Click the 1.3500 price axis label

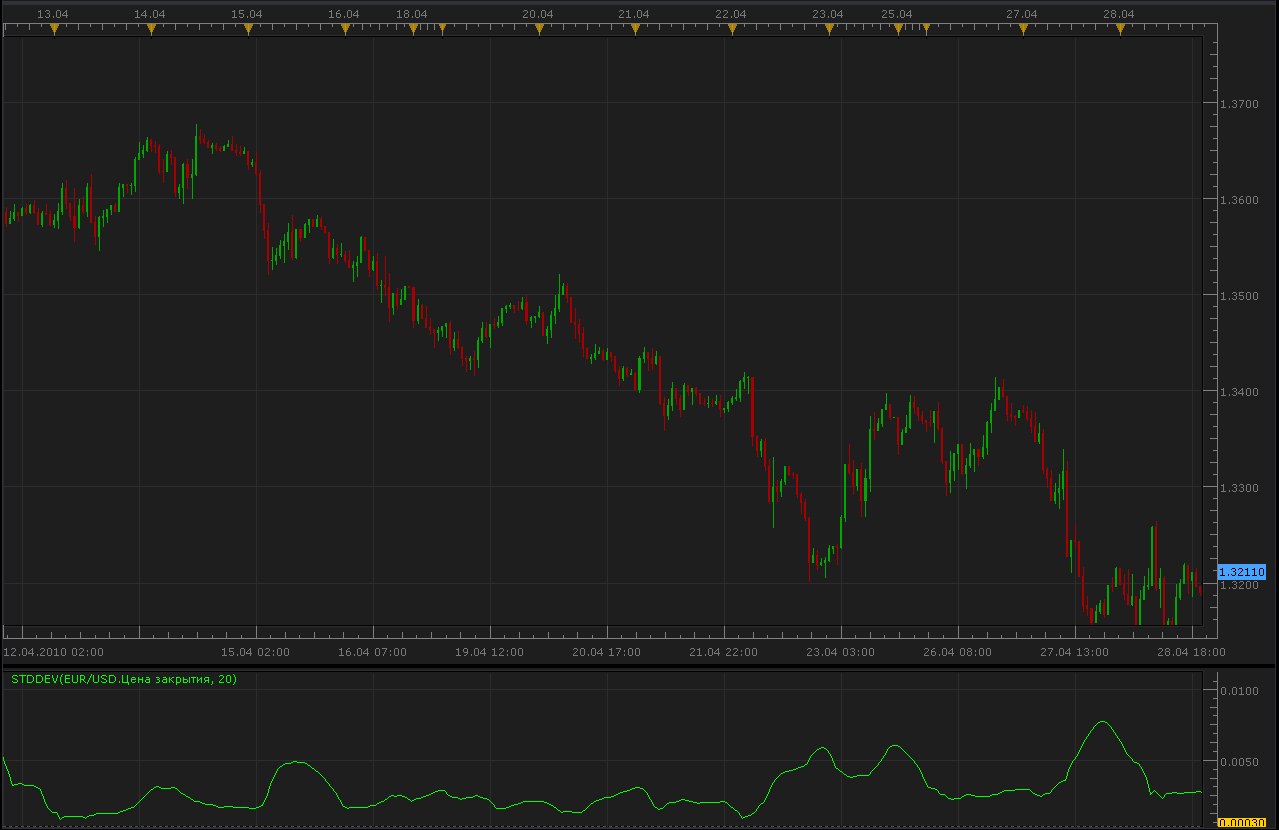coord(1241,296)
